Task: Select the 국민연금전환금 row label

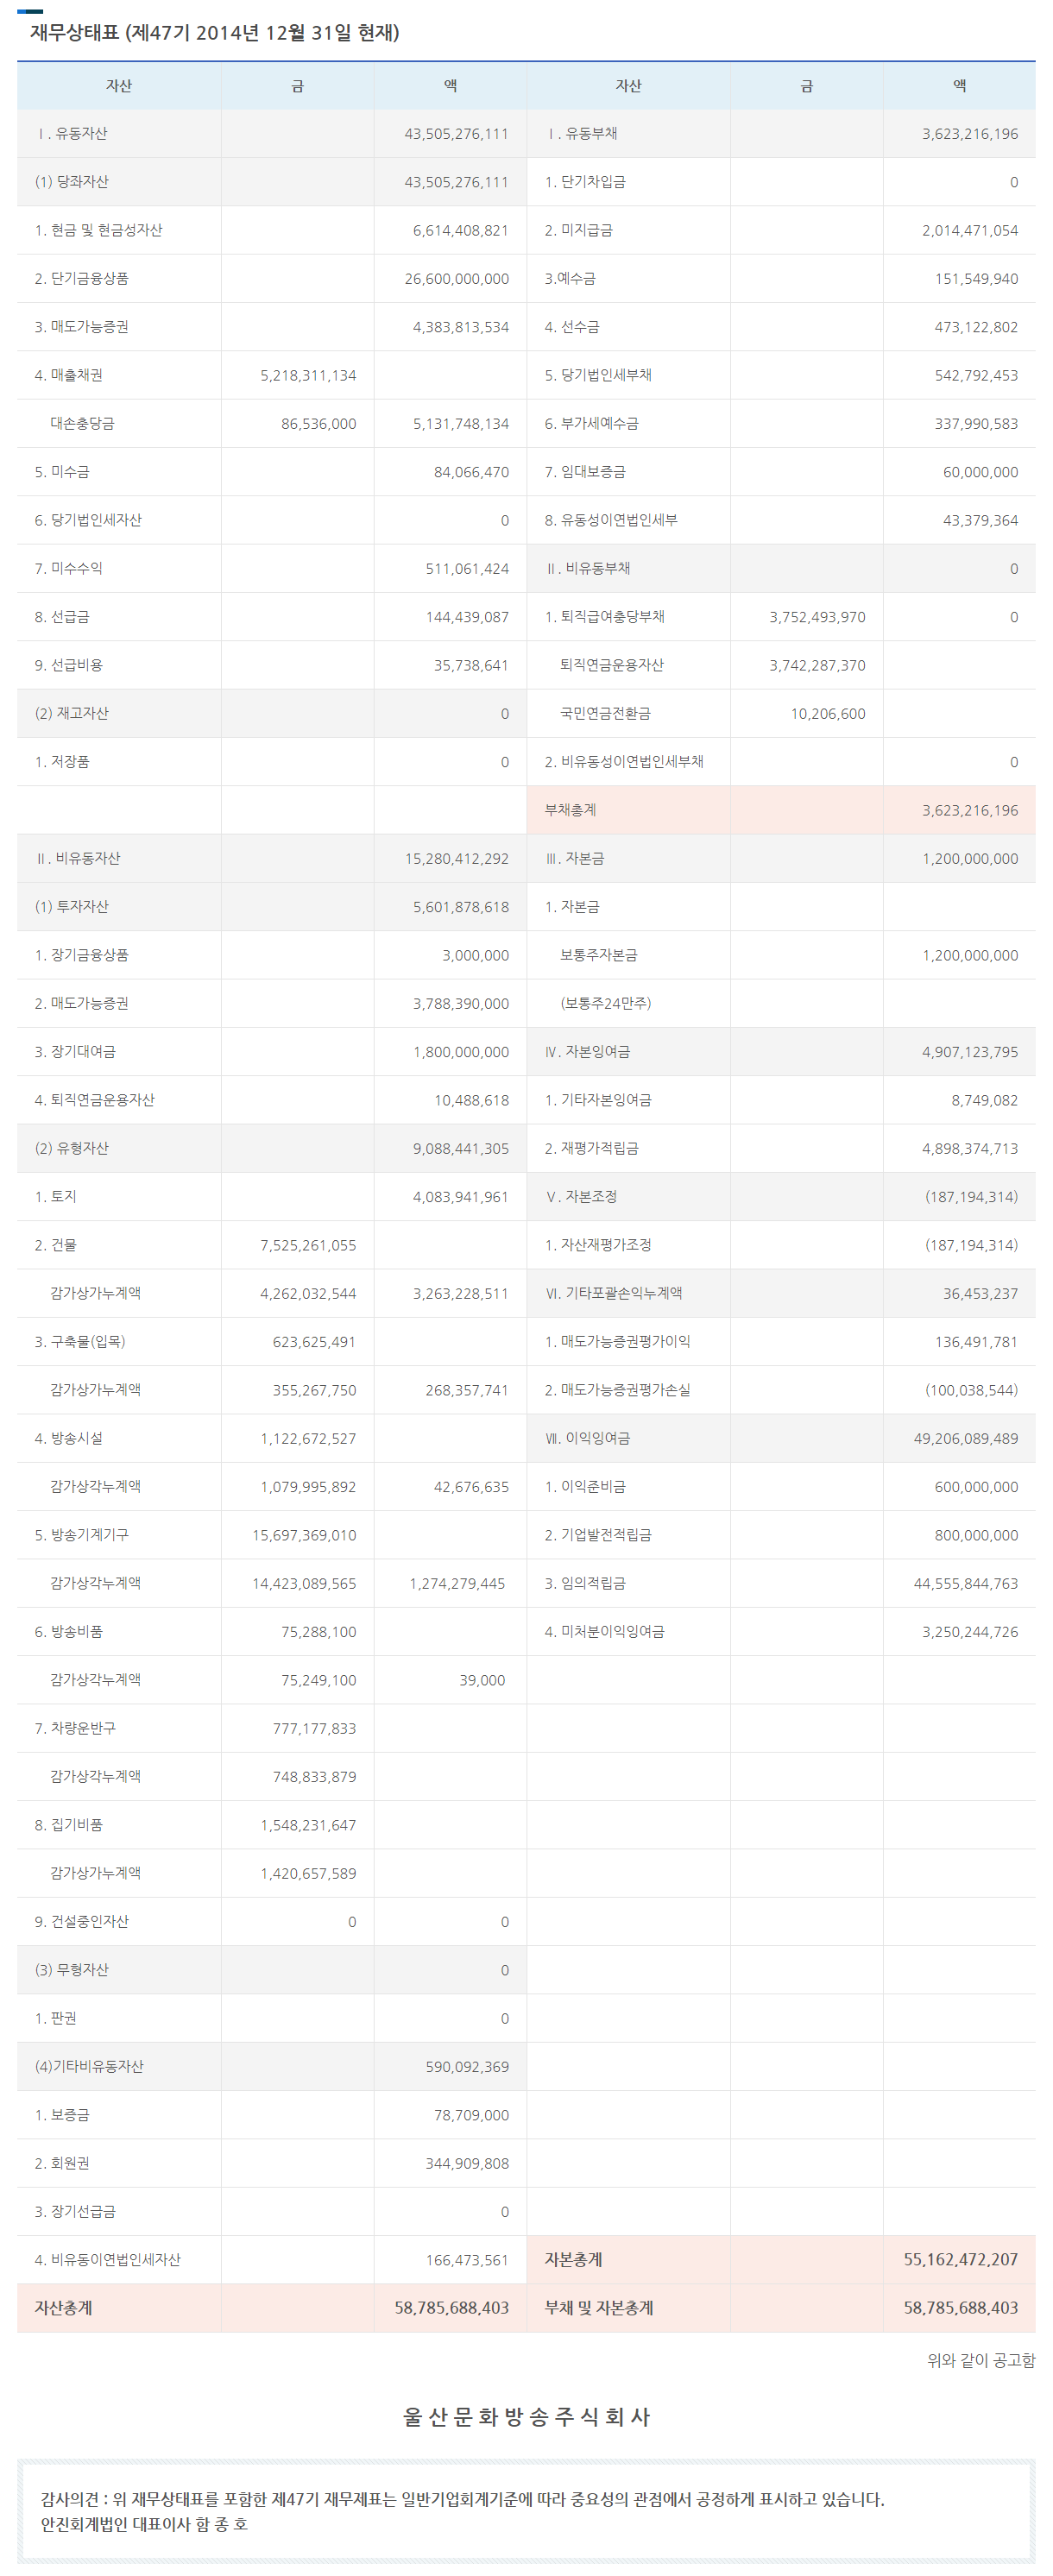Action: (605, 713)
